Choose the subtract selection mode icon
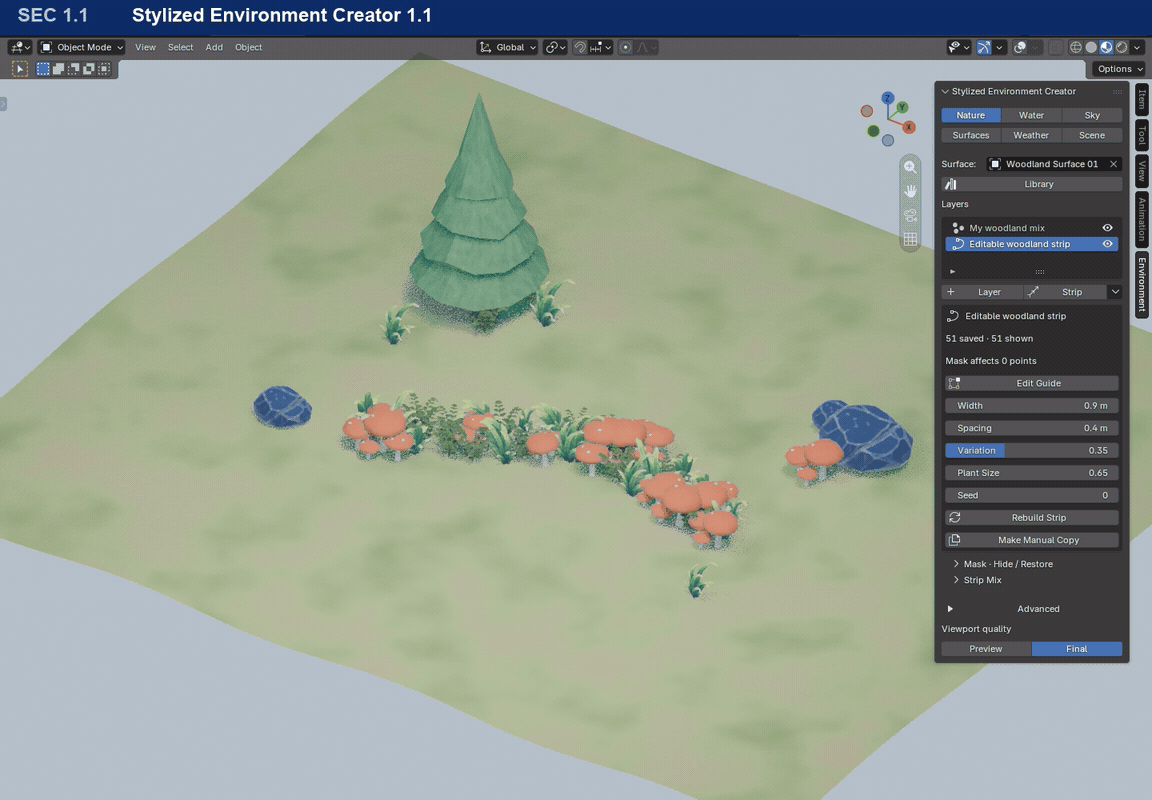This screenshot has height=800, width=1152. point(73,69)
